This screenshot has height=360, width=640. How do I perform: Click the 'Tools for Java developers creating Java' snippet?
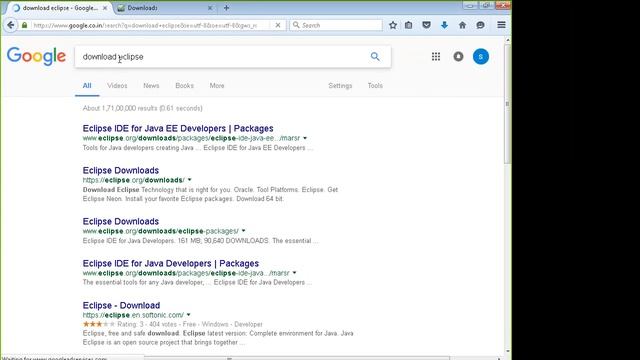(x=198, y=148)
